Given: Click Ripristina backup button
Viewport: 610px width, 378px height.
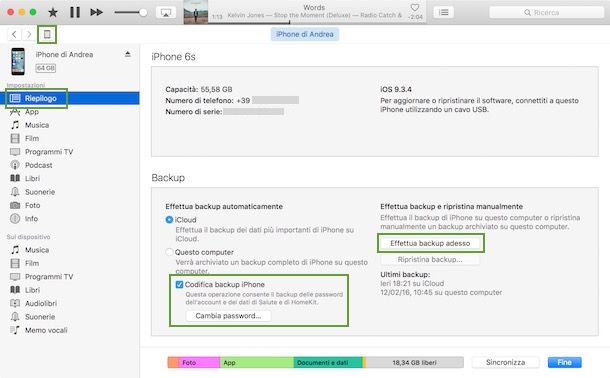Looking at the screenshot, I should click(430, 259).
